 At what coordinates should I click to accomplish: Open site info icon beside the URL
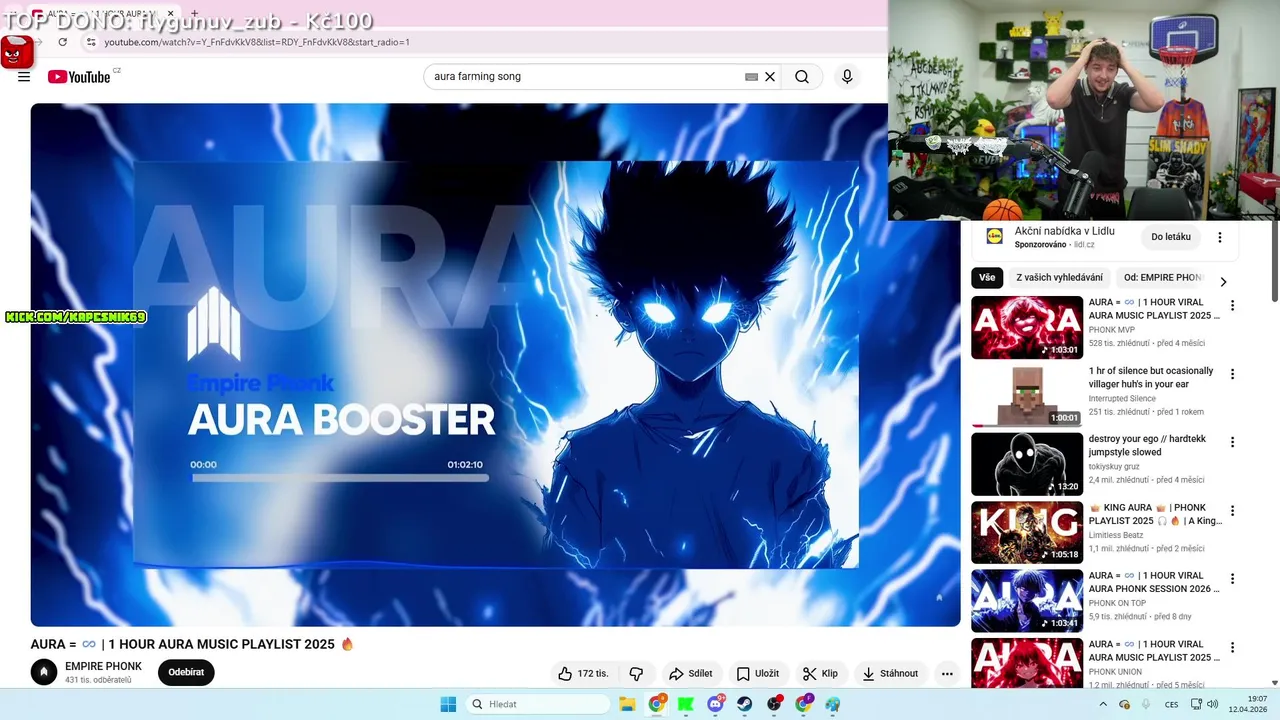(91, 42)
